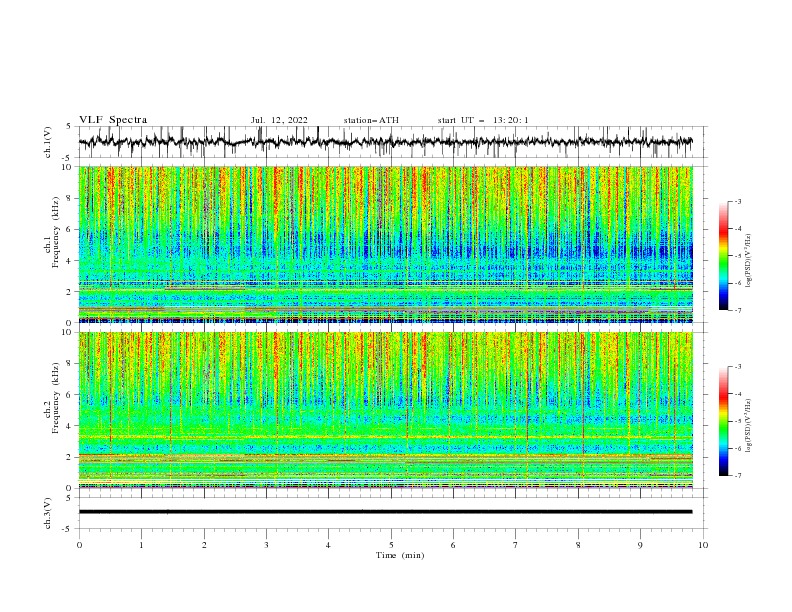
Task: Click the "ch.1(V)" axis label
Action: coord(48,142)
